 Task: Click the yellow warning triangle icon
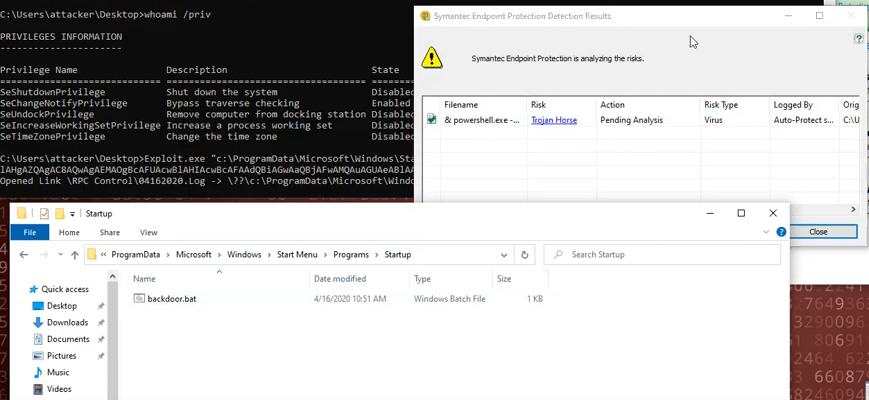click(432, 57)
